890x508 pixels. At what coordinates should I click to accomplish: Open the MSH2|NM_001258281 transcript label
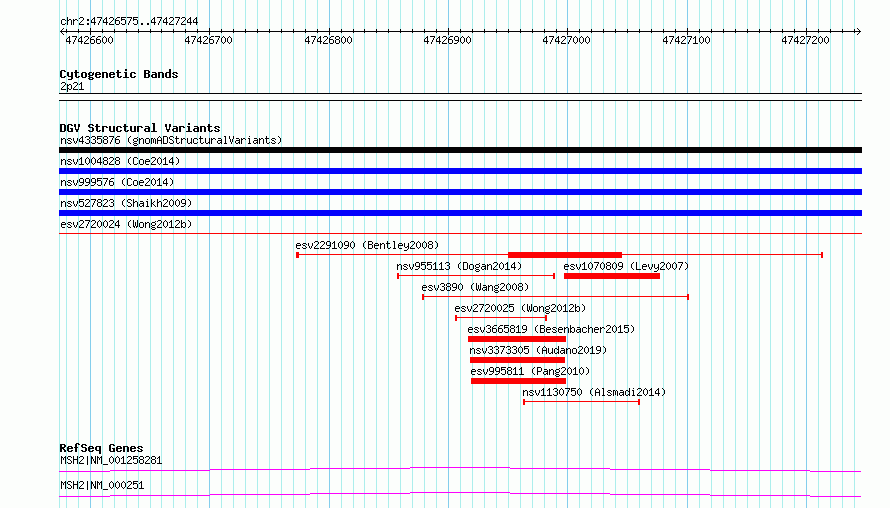click(x=111, y=460)
